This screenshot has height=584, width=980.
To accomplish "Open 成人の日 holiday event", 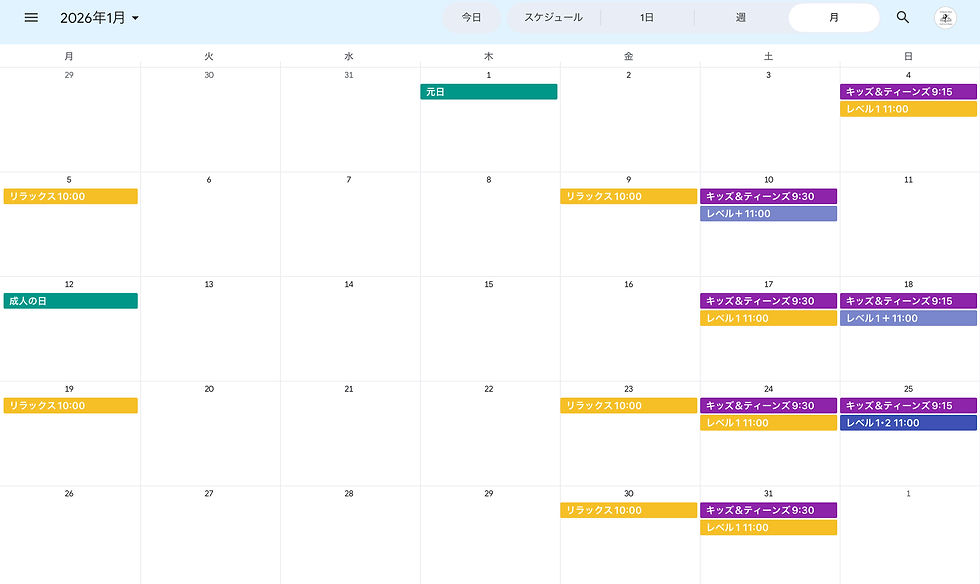I will click(71, 301).
